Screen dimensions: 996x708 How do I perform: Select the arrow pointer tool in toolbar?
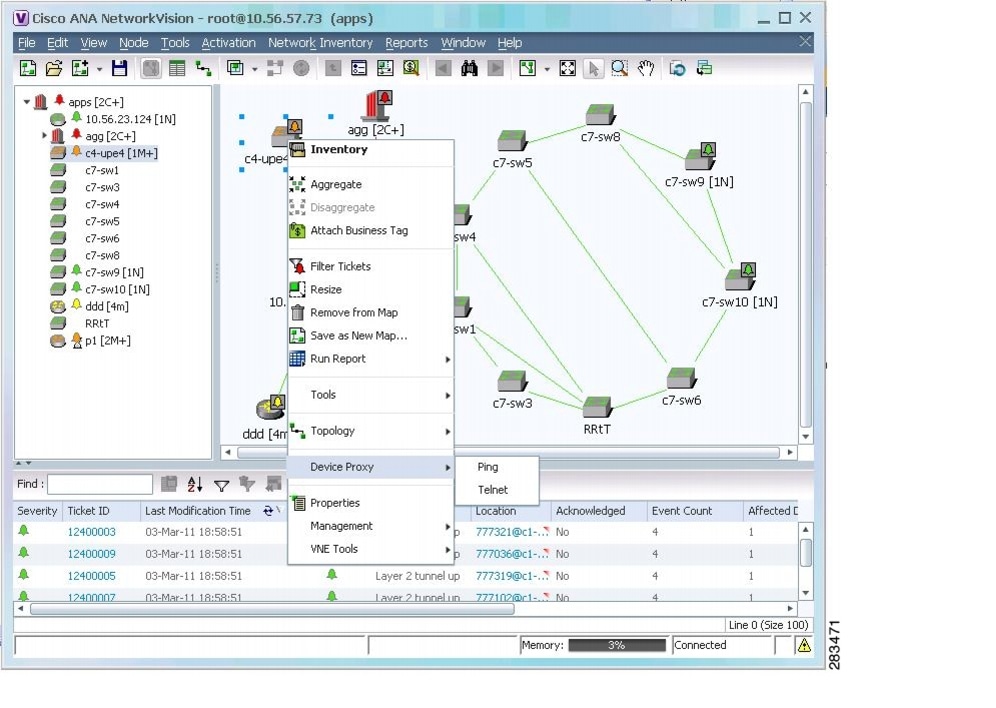[594, 67]
